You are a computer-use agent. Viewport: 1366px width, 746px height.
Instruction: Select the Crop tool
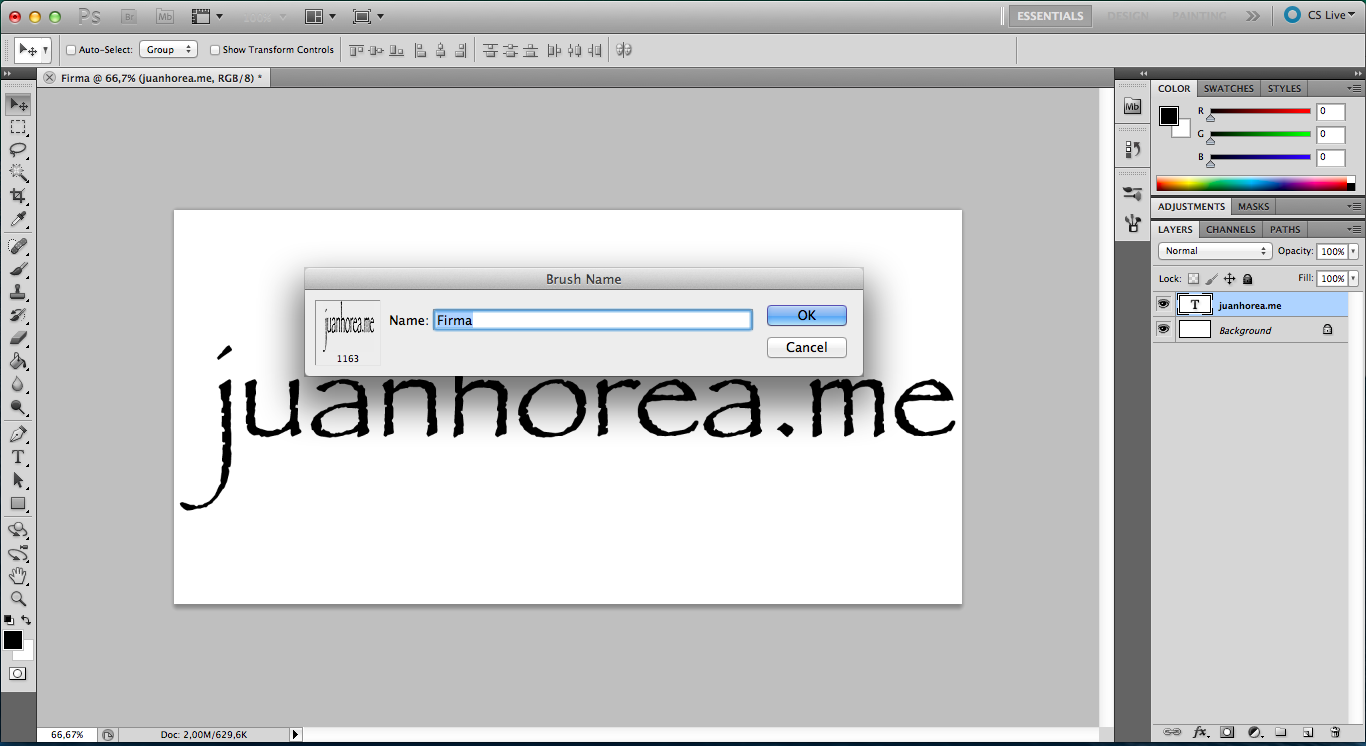pos(18,196)
